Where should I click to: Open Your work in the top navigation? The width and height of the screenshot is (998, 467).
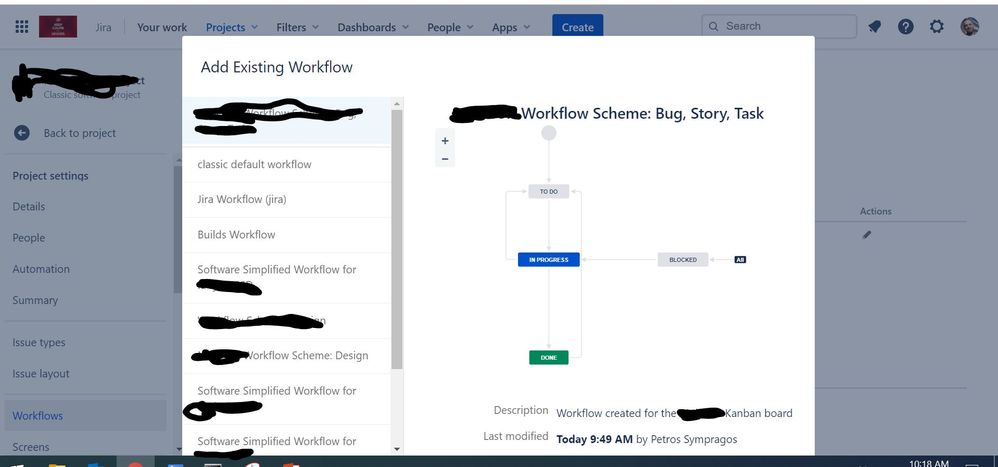162,27
